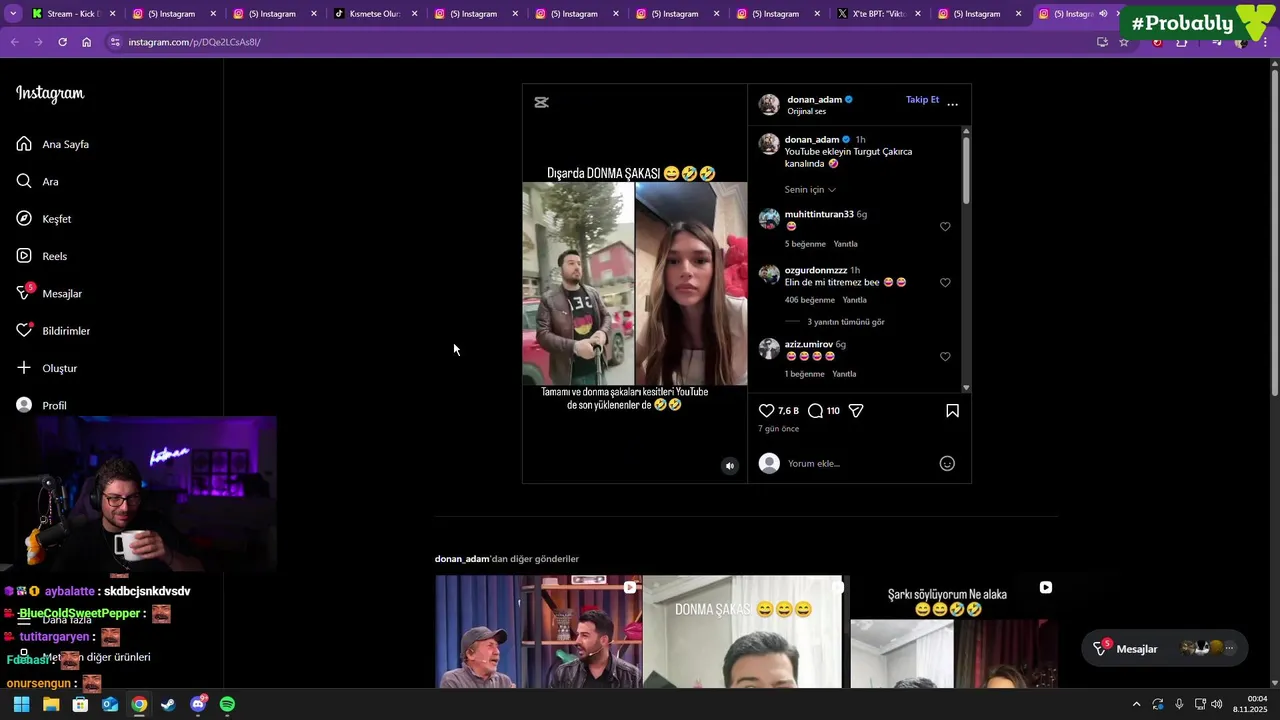Open the Ara search panel

click(x=38, y=182)
